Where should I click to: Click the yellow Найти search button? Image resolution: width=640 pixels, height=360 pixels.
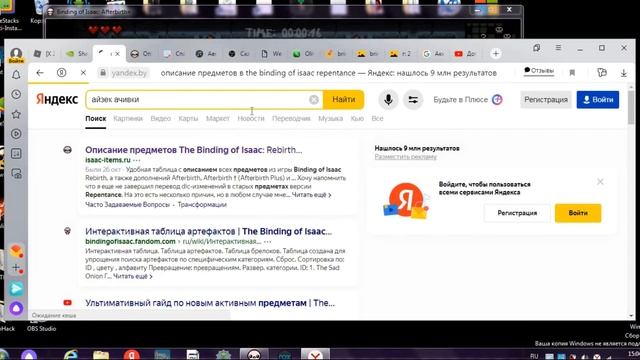[x=343, y=100]
